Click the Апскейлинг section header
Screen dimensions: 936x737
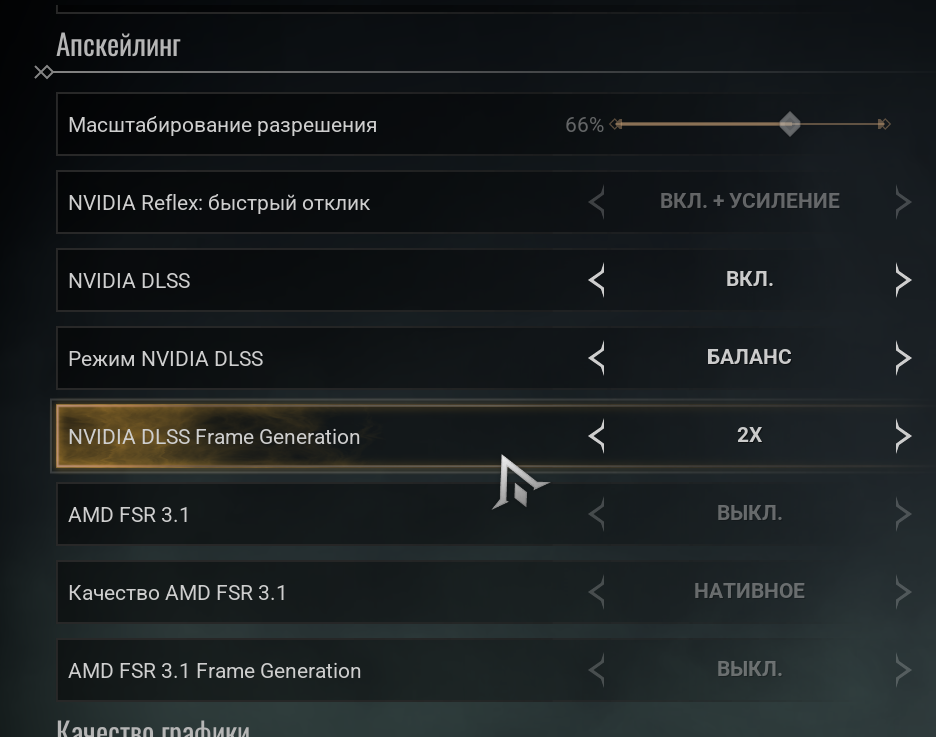[118, 45]
